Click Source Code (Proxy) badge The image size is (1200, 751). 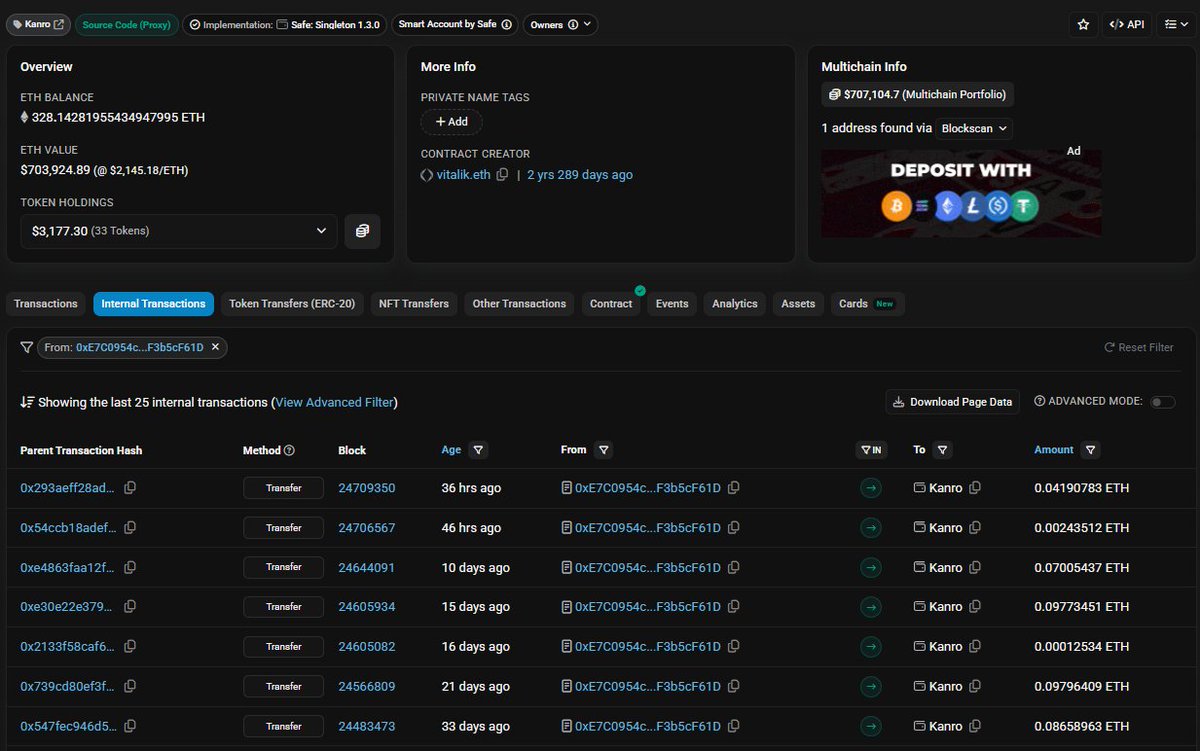127,24
